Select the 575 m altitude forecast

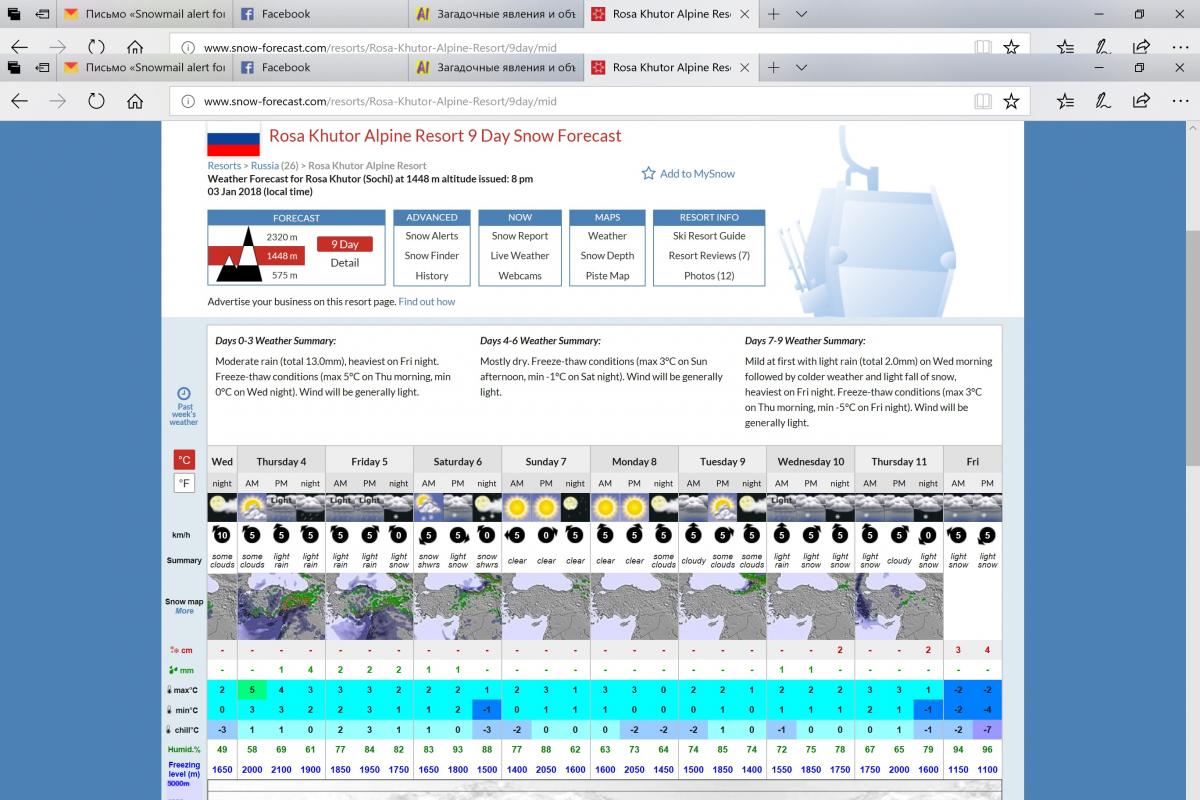(x=285, y=275)
